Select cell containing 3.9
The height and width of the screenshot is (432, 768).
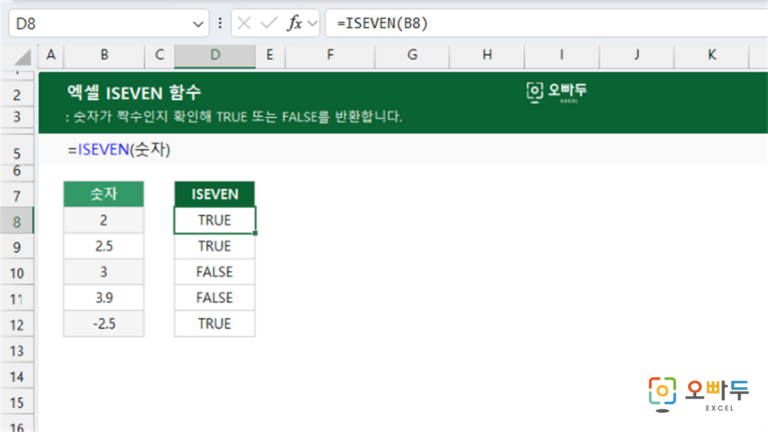(104, 298)
